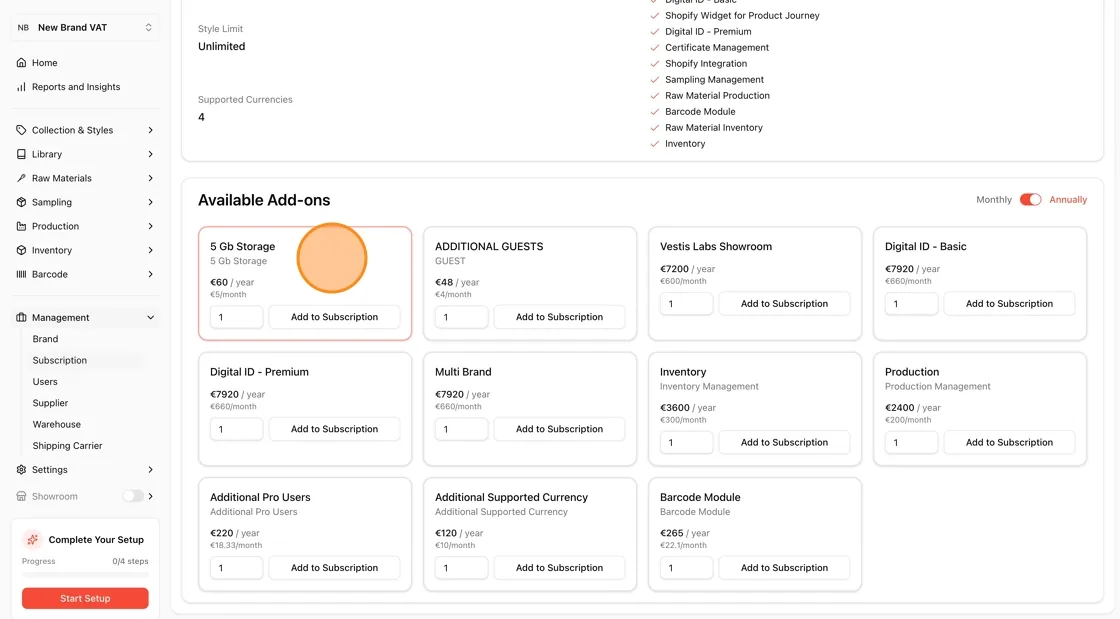
Task: Click the NB brand avatar
Action: [24, 28]
